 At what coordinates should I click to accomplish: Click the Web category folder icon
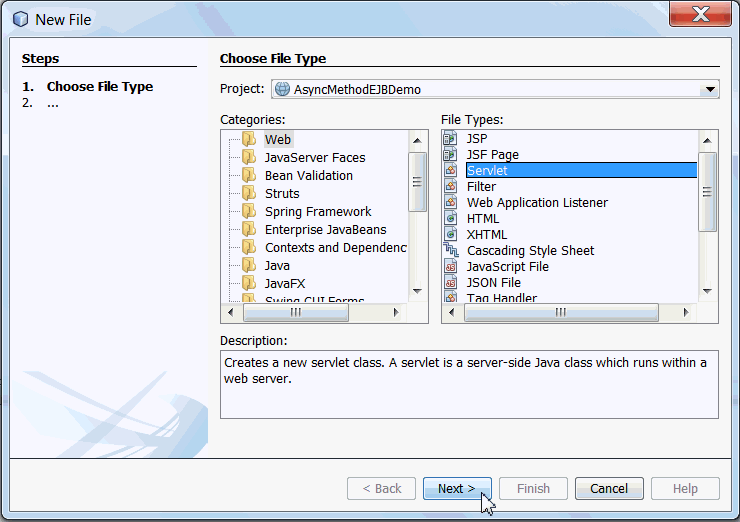(x=249, y=139)
